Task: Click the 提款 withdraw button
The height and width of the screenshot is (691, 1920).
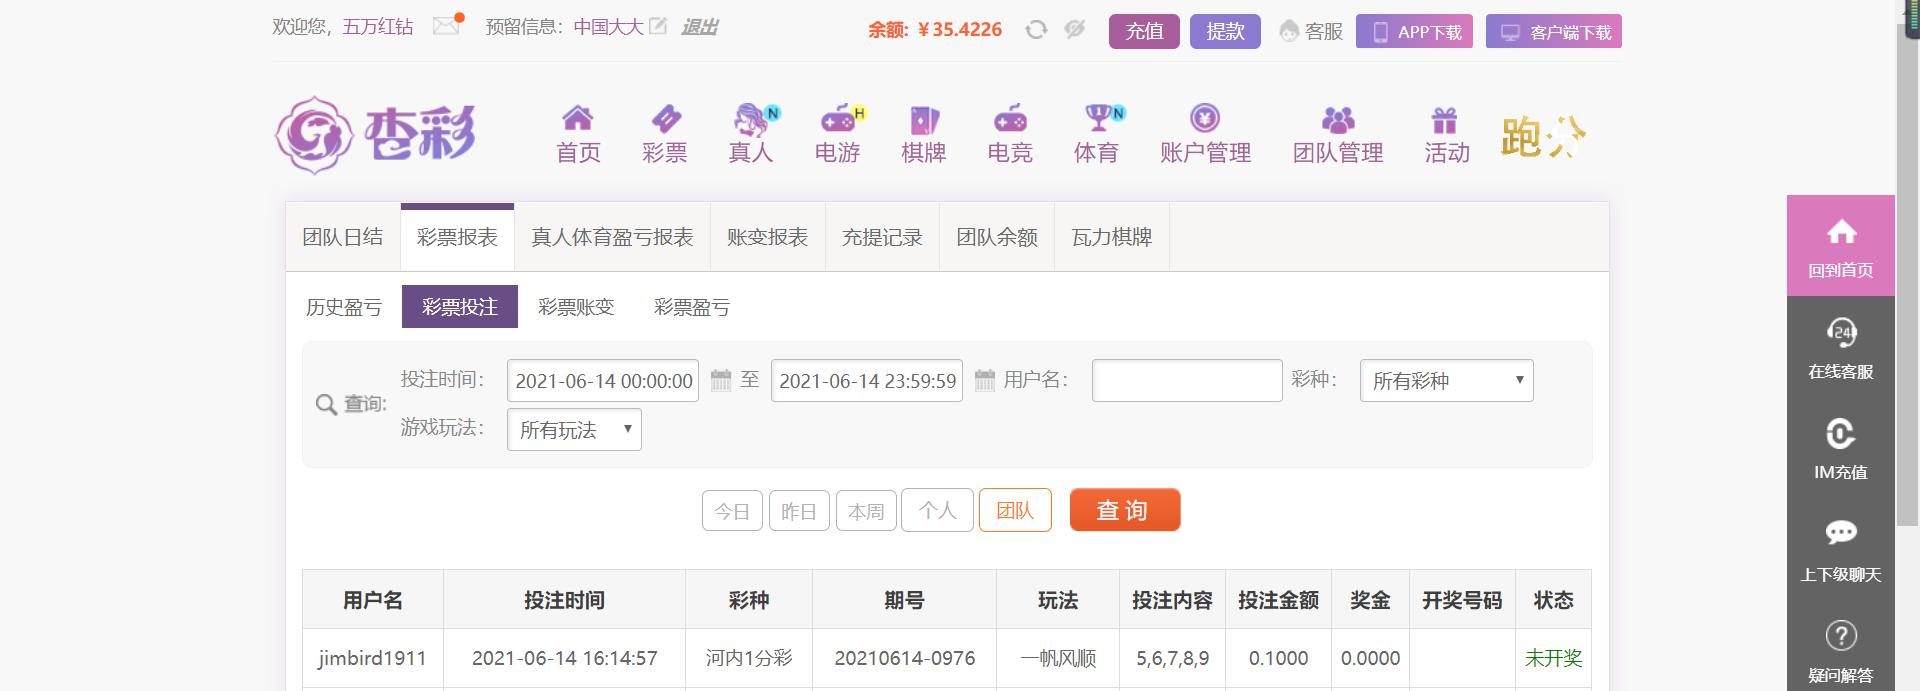Action: [x=1225, y=31]
